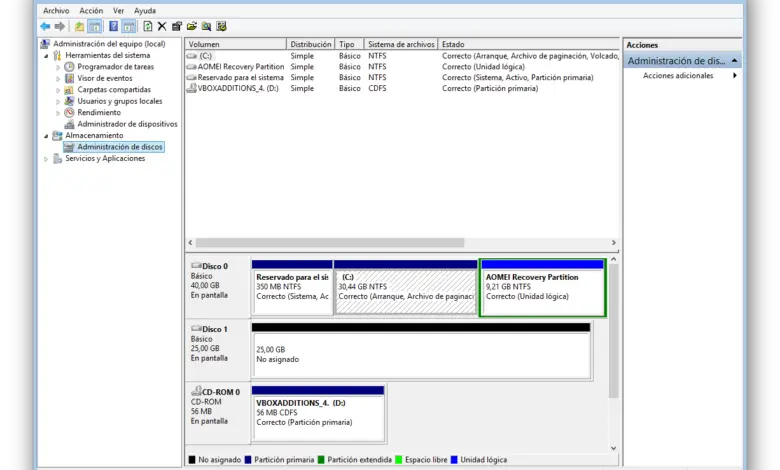
Task: Click the Back arrow toolbar icon
Action: pyautogui.click(x=45, y=26)
